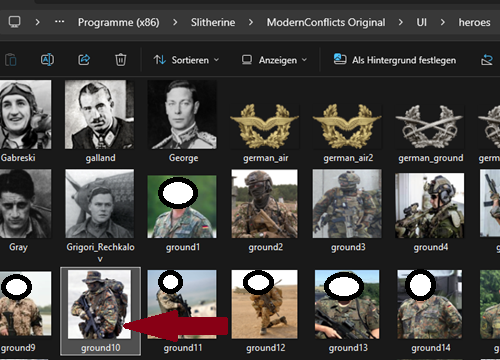Select the Grigori_Rechkalov image thumbnail
The image size is (500, 360).
tap(99, 203)
